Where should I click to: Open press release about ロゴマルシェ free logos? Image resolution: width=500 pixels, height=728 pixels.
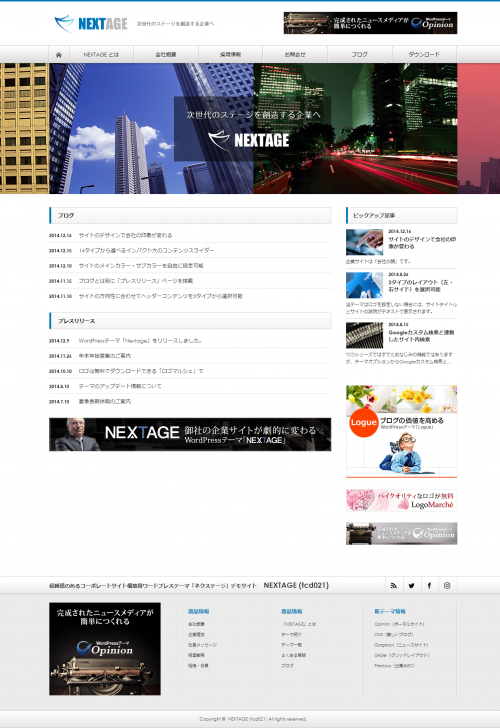[141, 371]
